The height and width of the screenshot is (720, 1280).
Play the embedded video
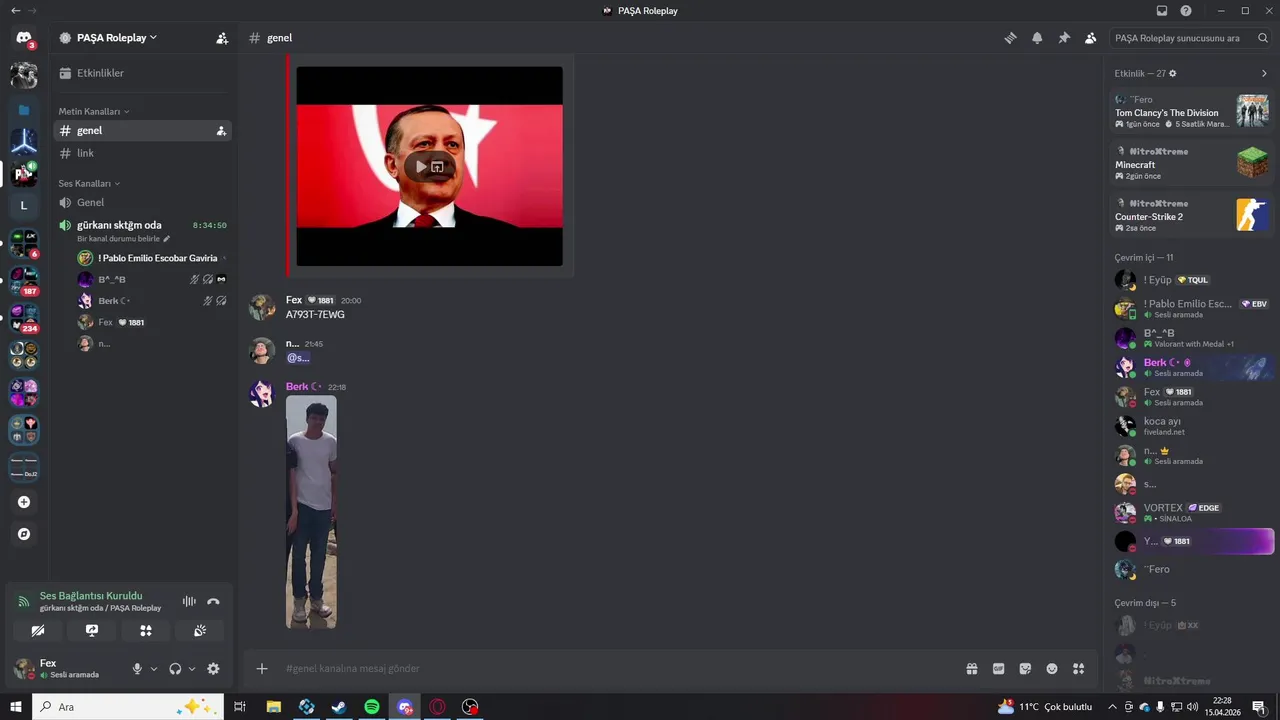(421, 166)
